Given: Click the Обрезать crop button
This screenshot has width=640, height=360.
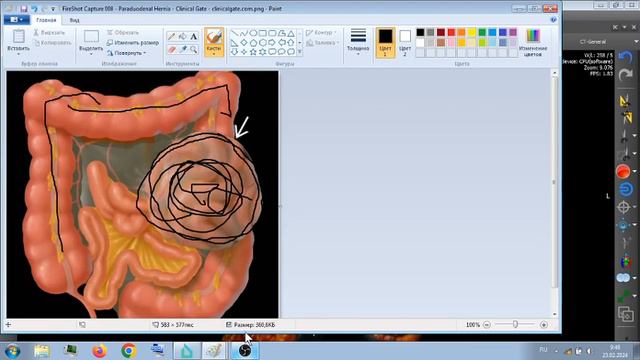Looking at the screenshot, I should point(123,32).
